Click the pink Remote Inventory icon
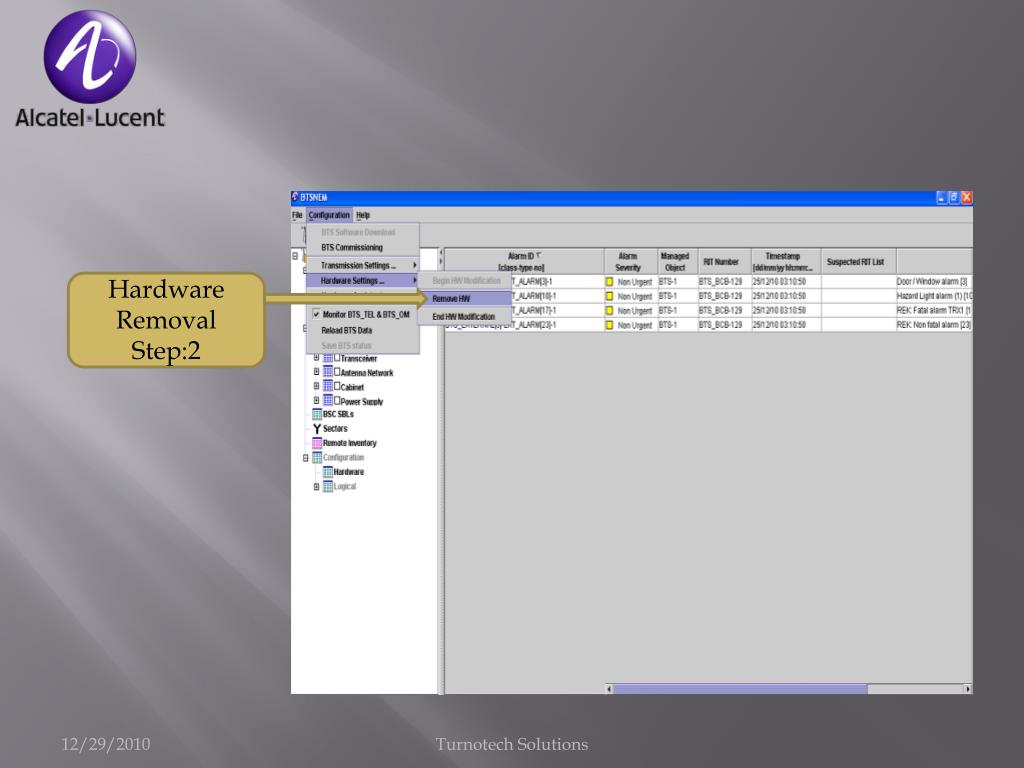The image size is (1024, 768). (x=317, y=443)
